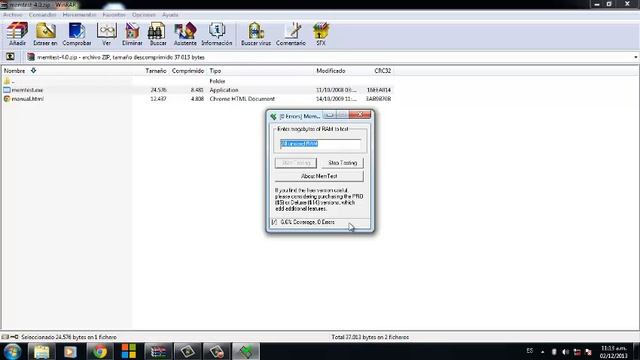Click the parent folder ".." icon
The width and height of the screenshot is (640, 360).
pos(7,81)
